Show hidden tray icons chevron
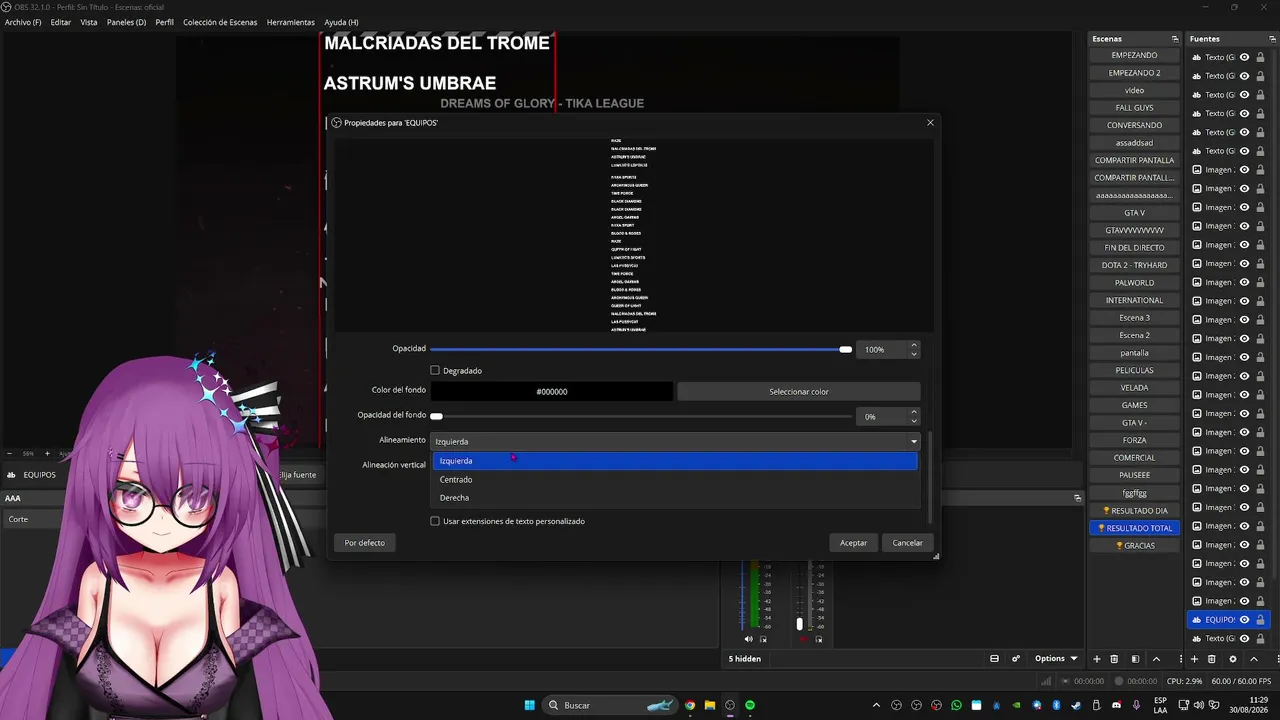1280x720 pixels. coord(877,705)
